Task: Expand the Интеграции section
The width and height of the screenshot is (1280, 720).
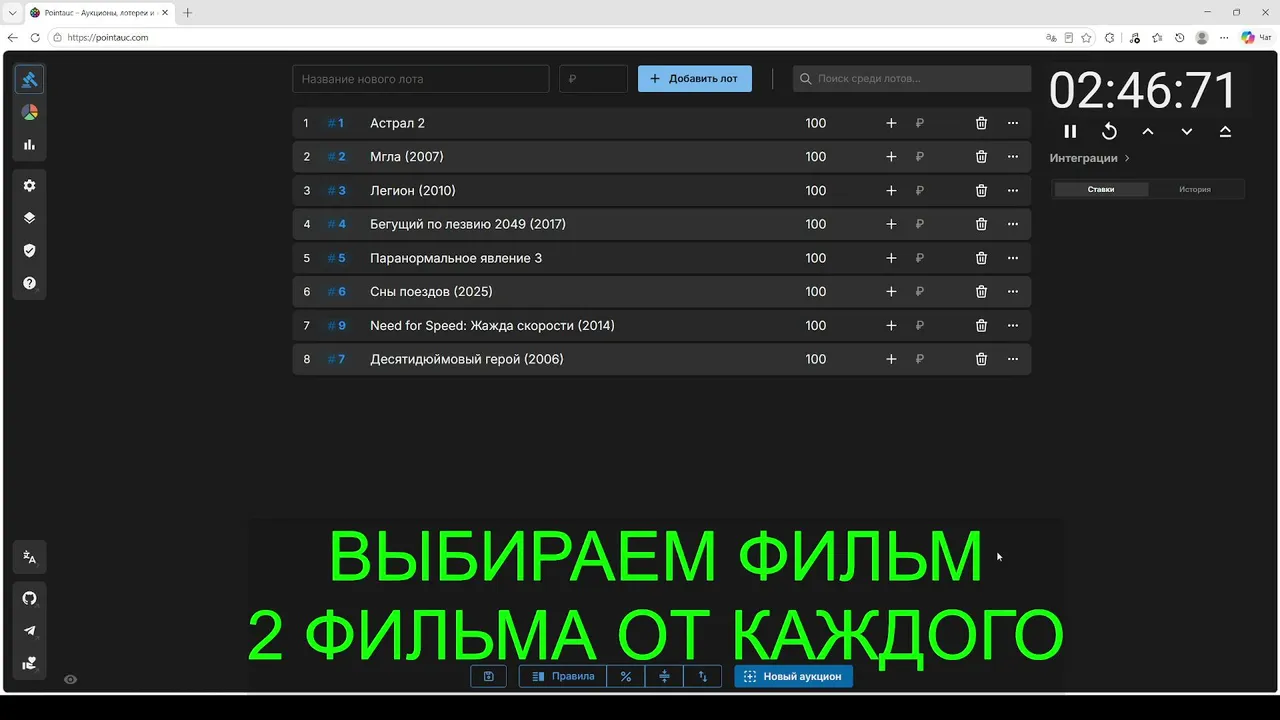Action: tap(1090, 158)
